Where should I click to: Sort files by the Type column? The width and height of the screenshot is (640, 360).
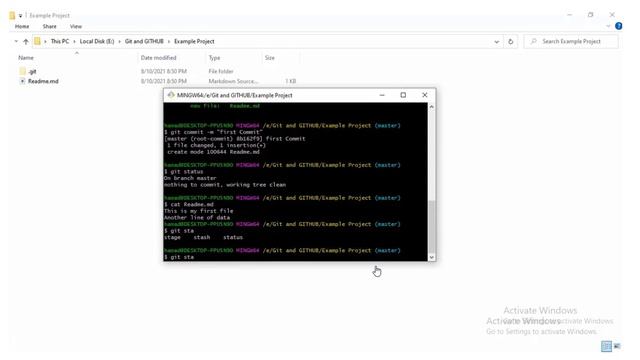pyautogui.click(x=214, y=58)
